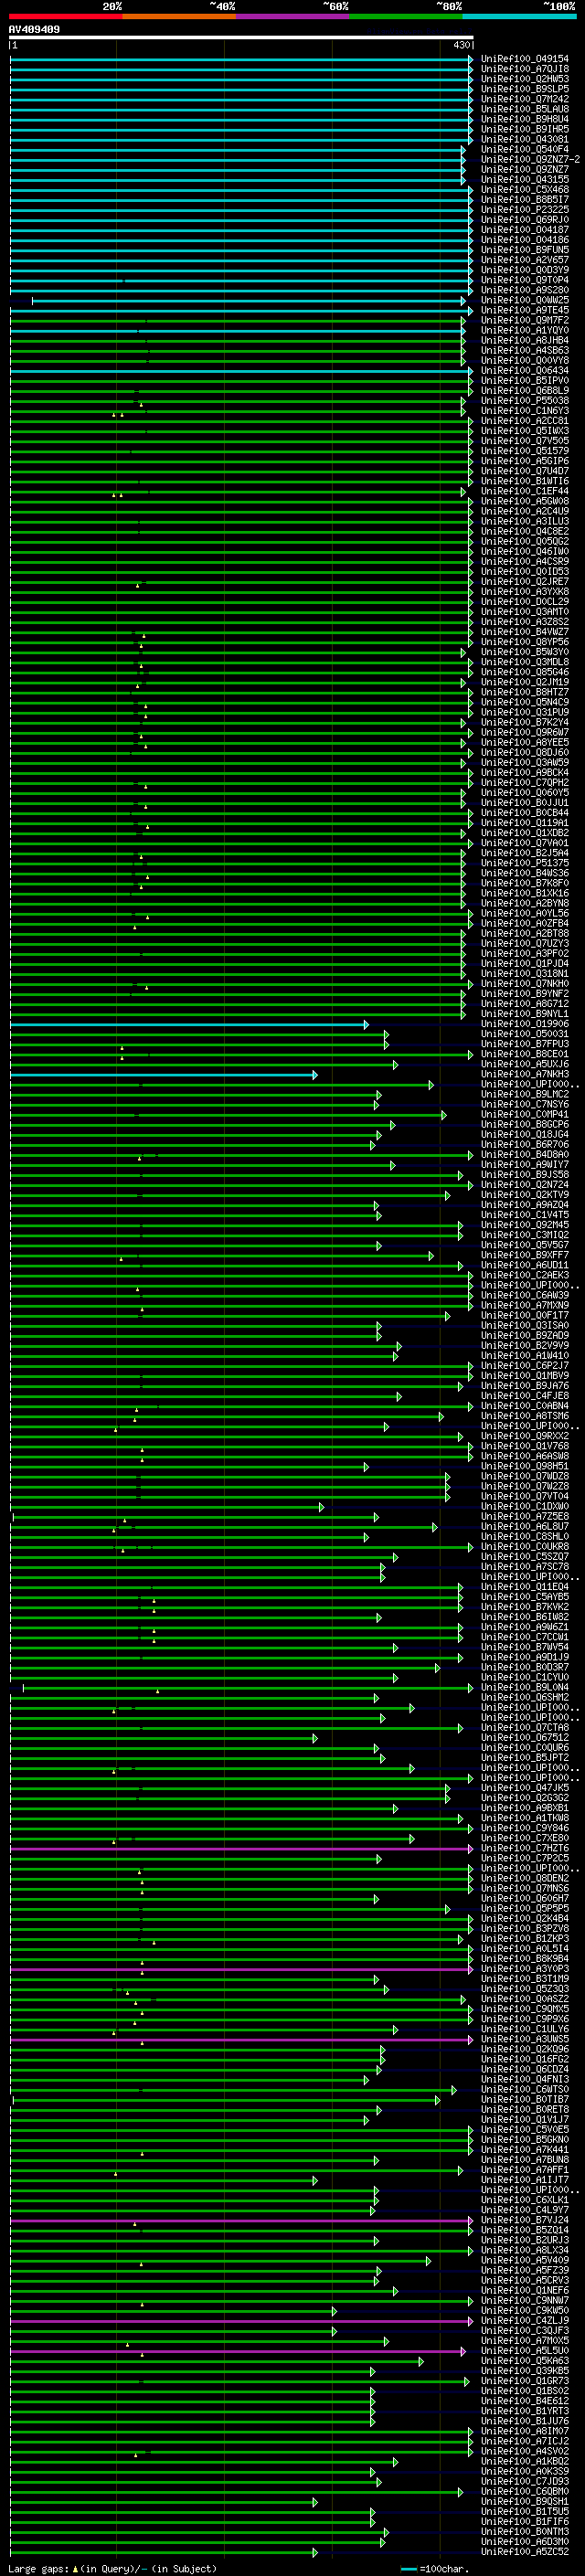The image size is (585, 2576).
Task: Select label UniRef100_C0MP41
Action: (x=524, y=1114)
